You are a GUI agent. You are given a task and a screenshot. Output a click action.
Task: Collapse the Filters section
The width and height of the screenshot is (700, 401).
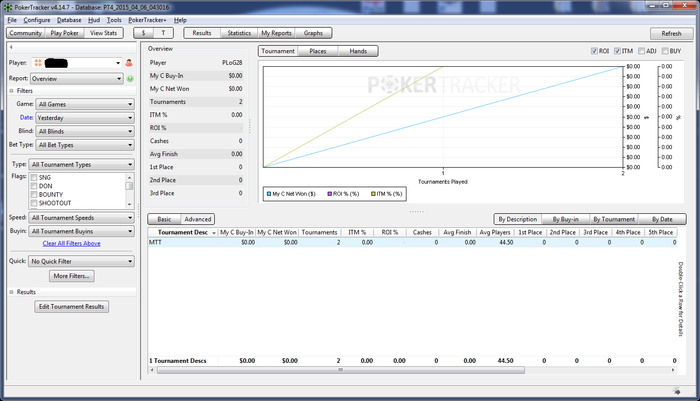(x=12, y=91)
